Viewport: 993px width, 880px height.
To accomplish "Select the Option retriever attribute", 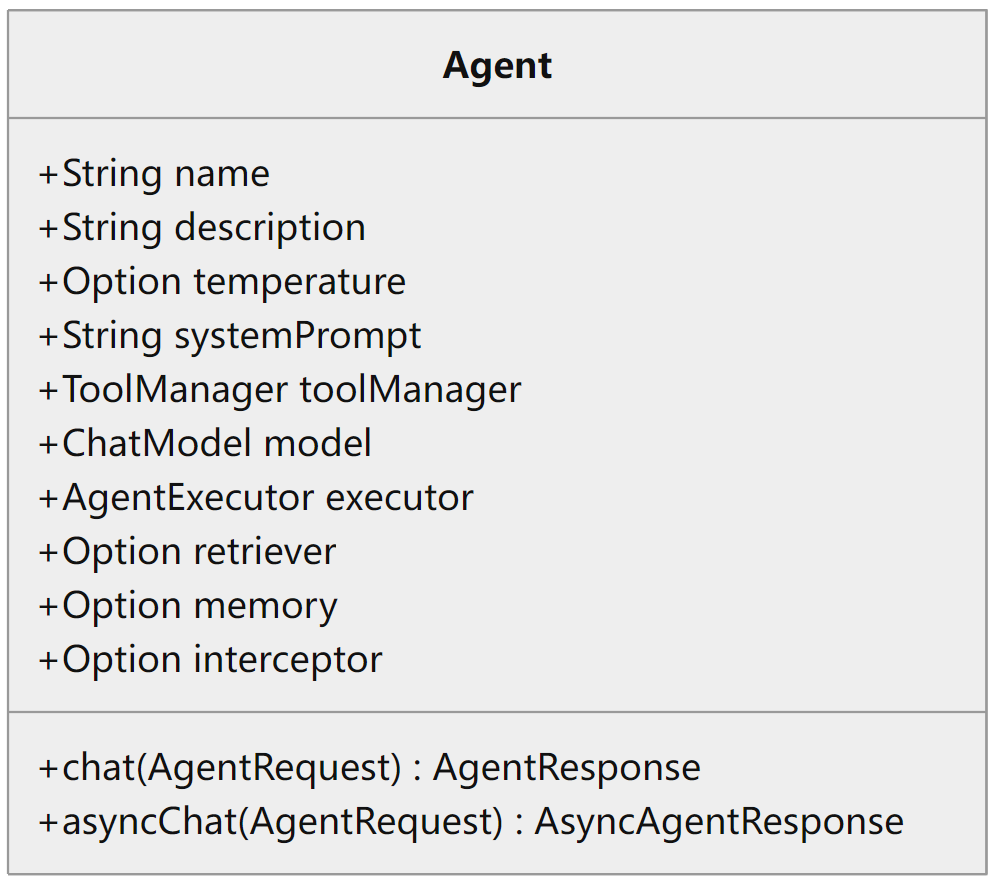I will pos(188,552).
